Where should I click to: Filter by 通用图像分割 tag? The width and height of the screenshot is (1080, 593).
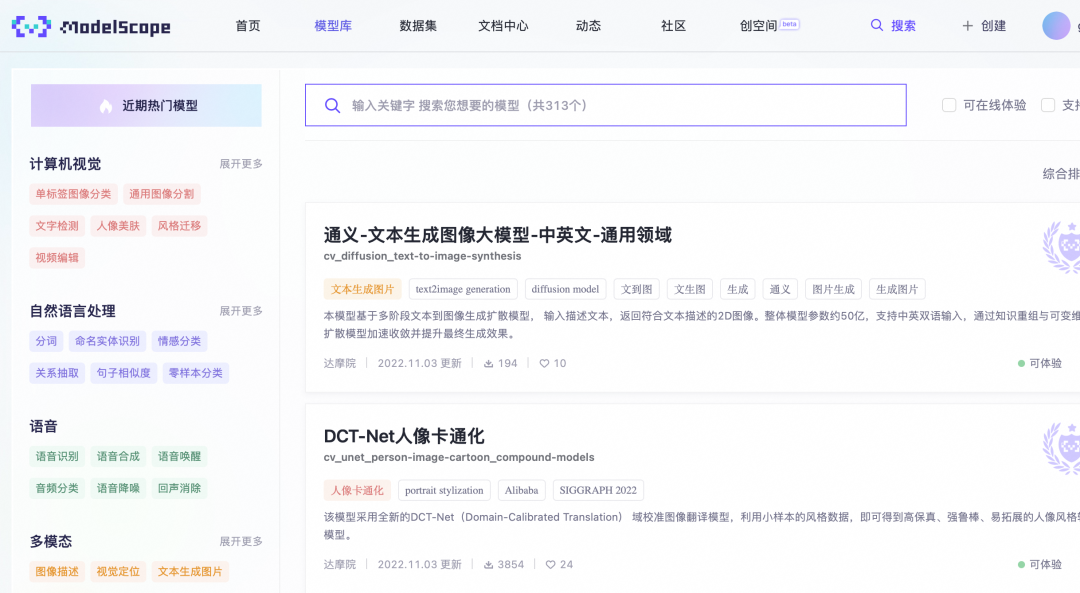tap(161, 194)
